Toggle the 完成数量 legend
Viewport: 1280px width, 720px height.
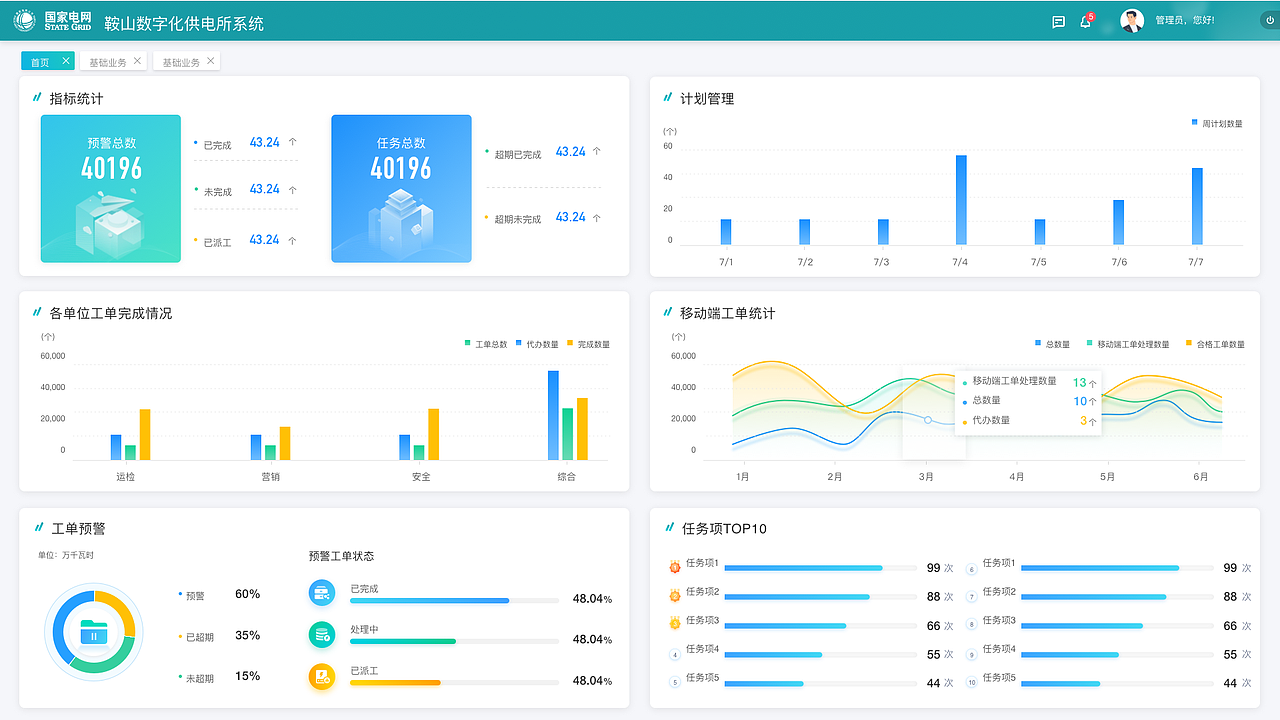(x=588, y=345)
